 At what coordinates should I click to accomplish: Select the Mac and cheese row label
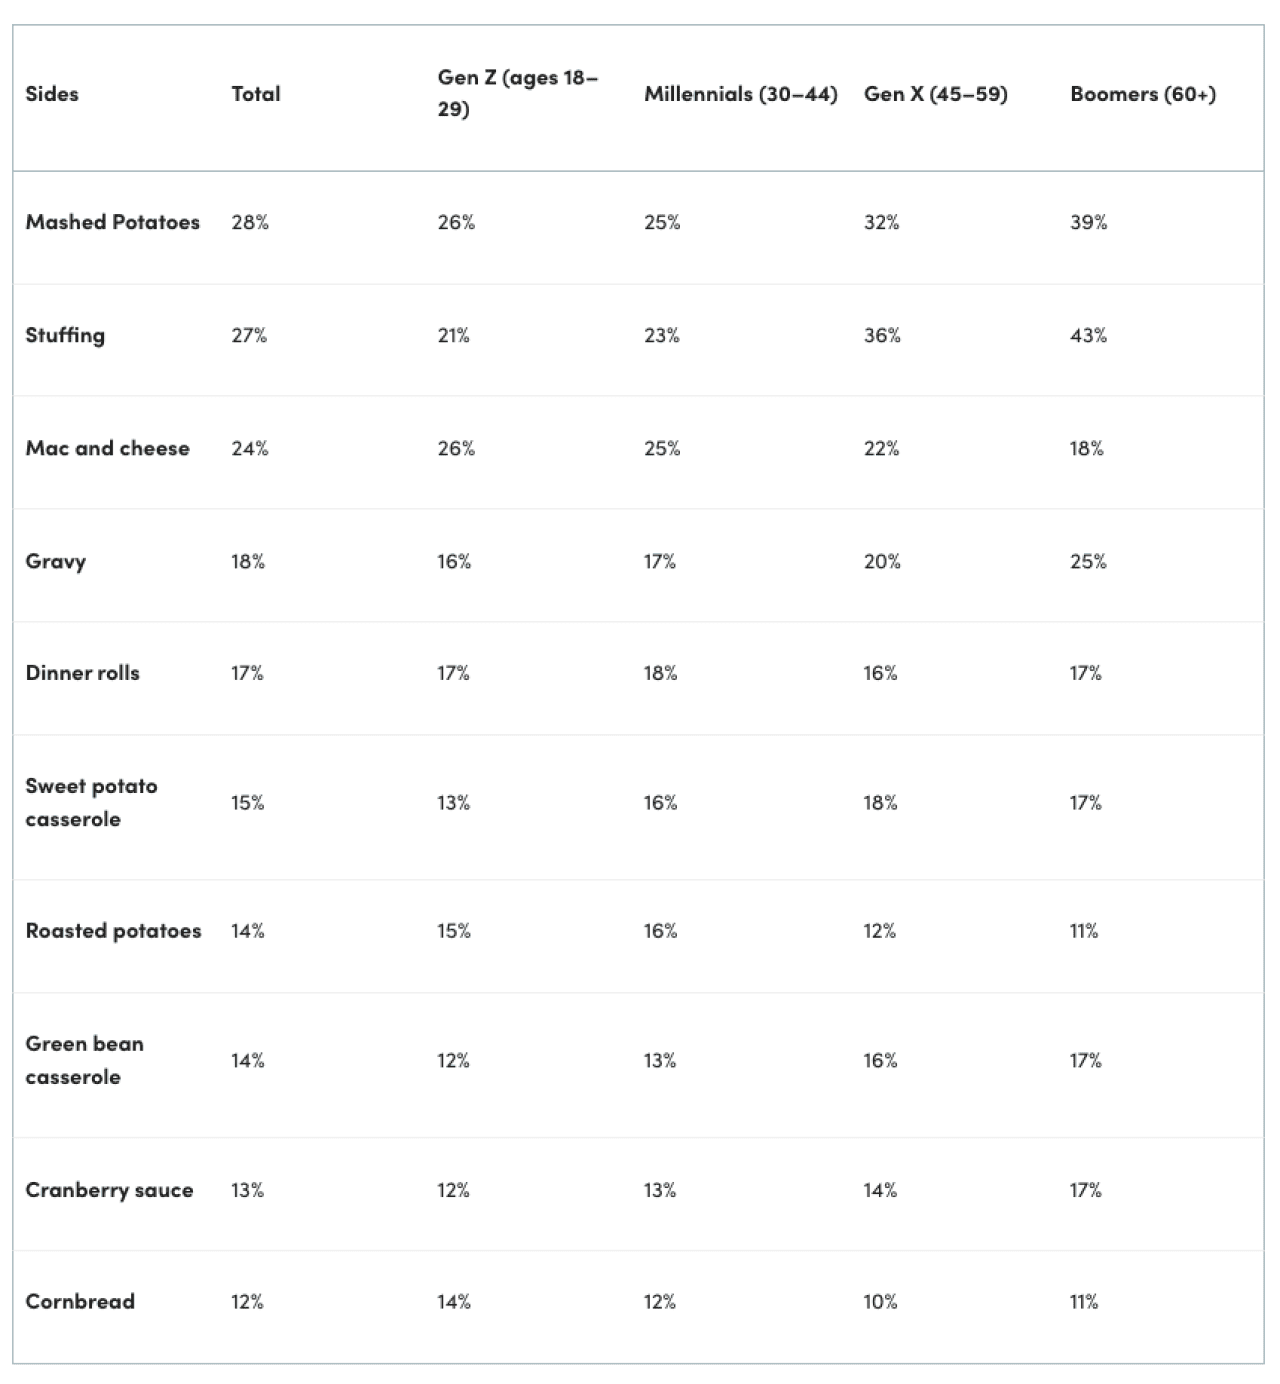coord(108,448)
